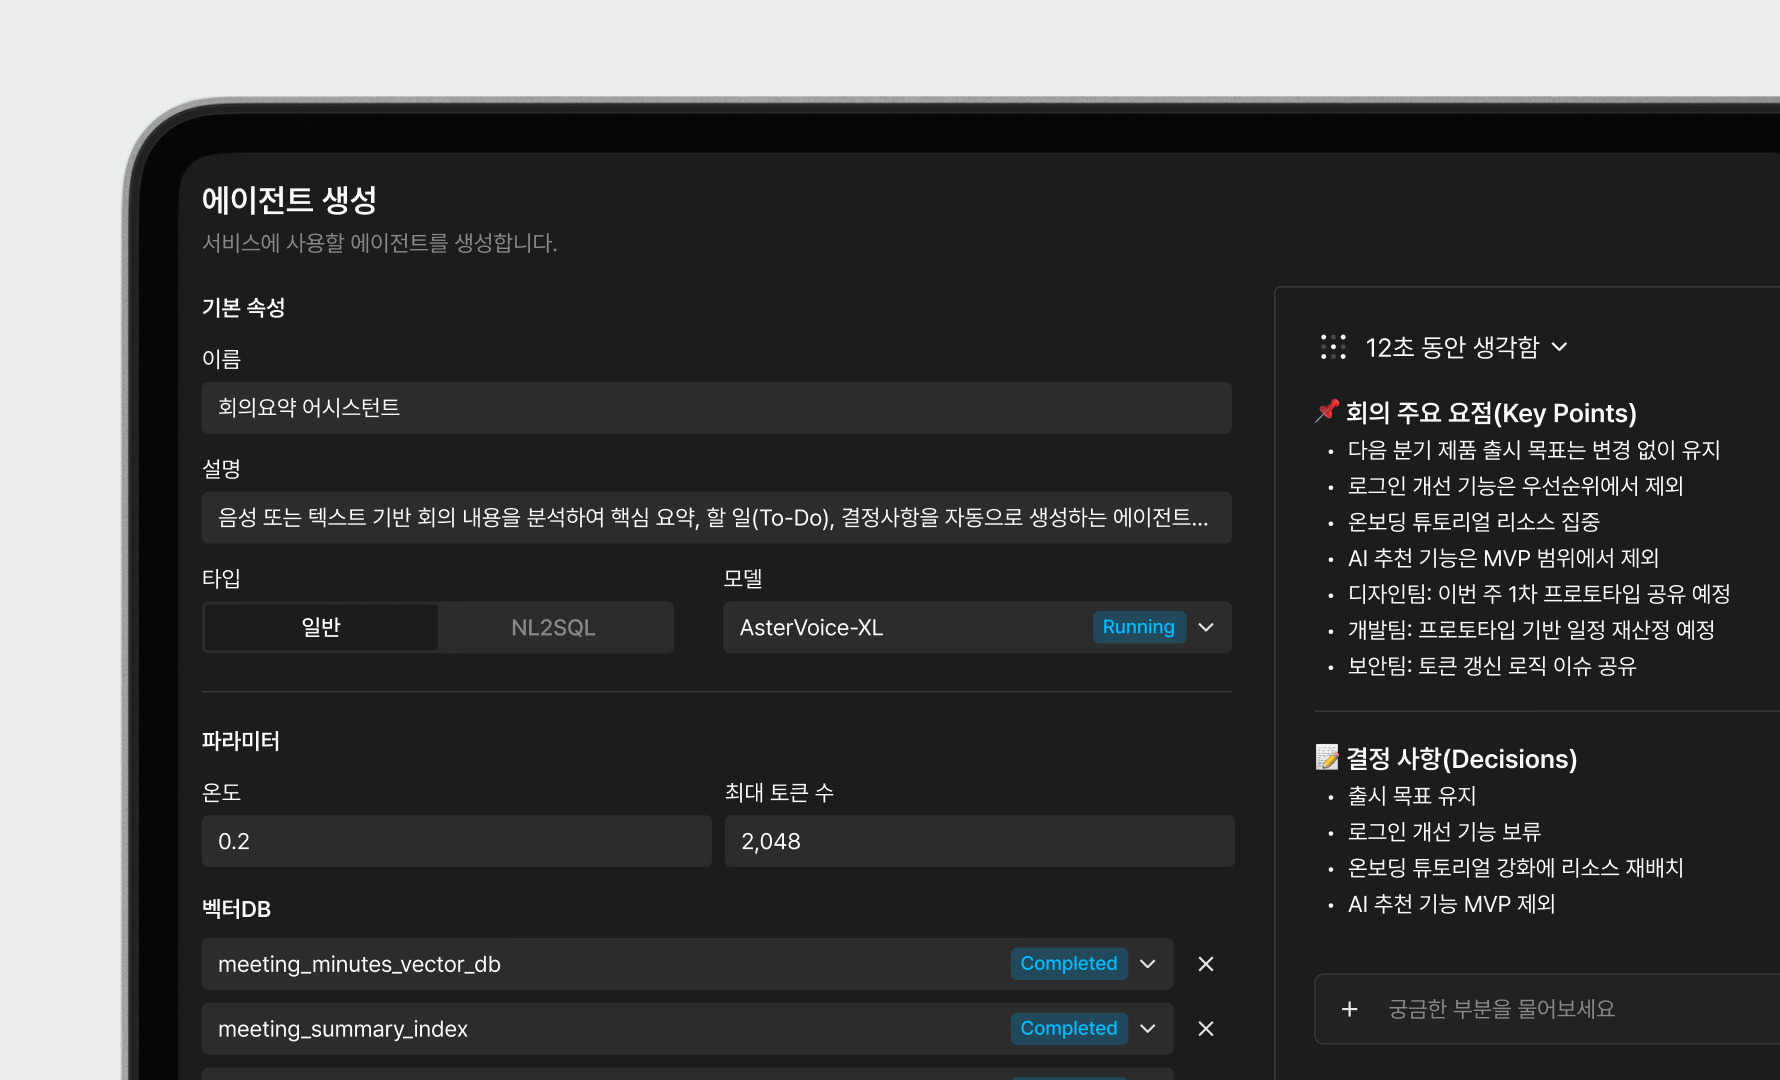Image resolution: width=1780 pixels, height=1080 pixels.
Task: Select the 일반 type option
Action: [321, 628]
